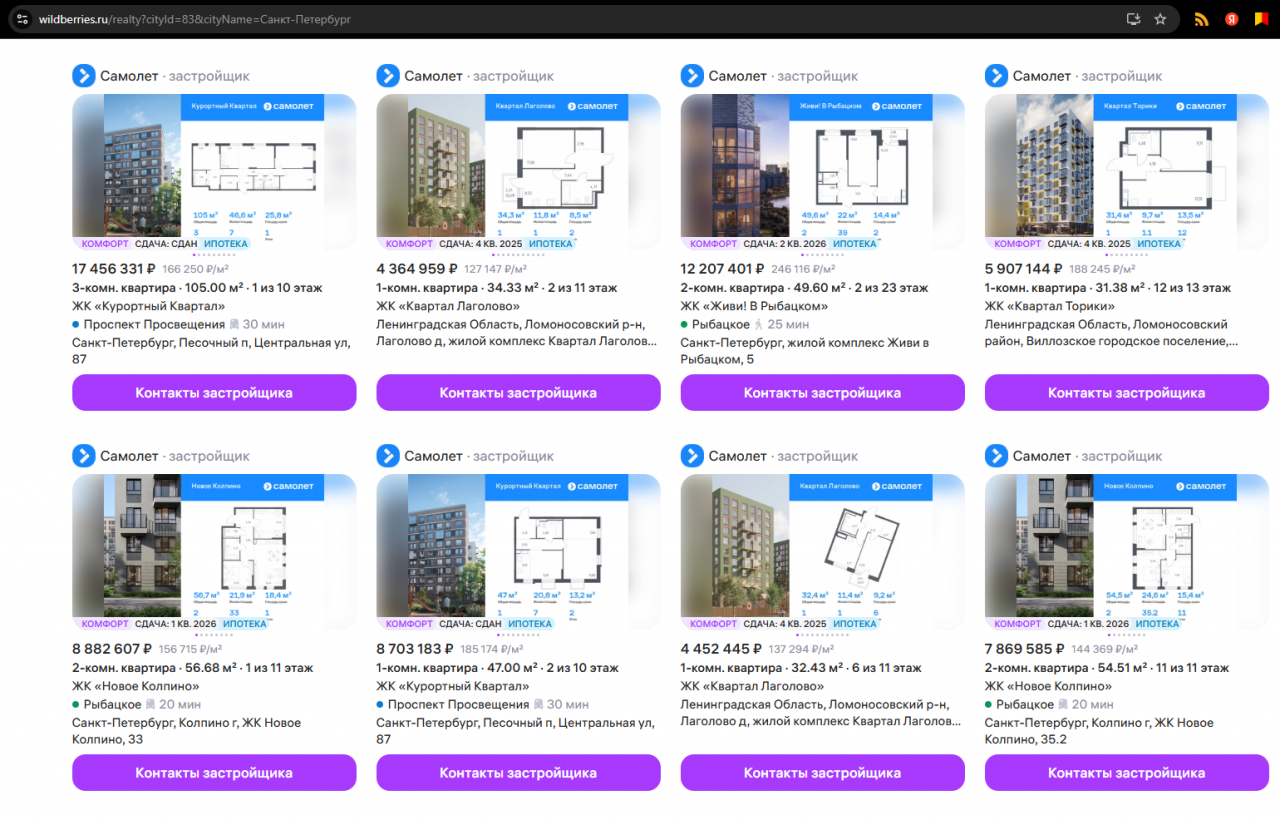The height and width of the screenshot is (820, 1280).
Task: Click Самолет logo above the 5 907 144 ₽ listing
Action: click(996, 76)
